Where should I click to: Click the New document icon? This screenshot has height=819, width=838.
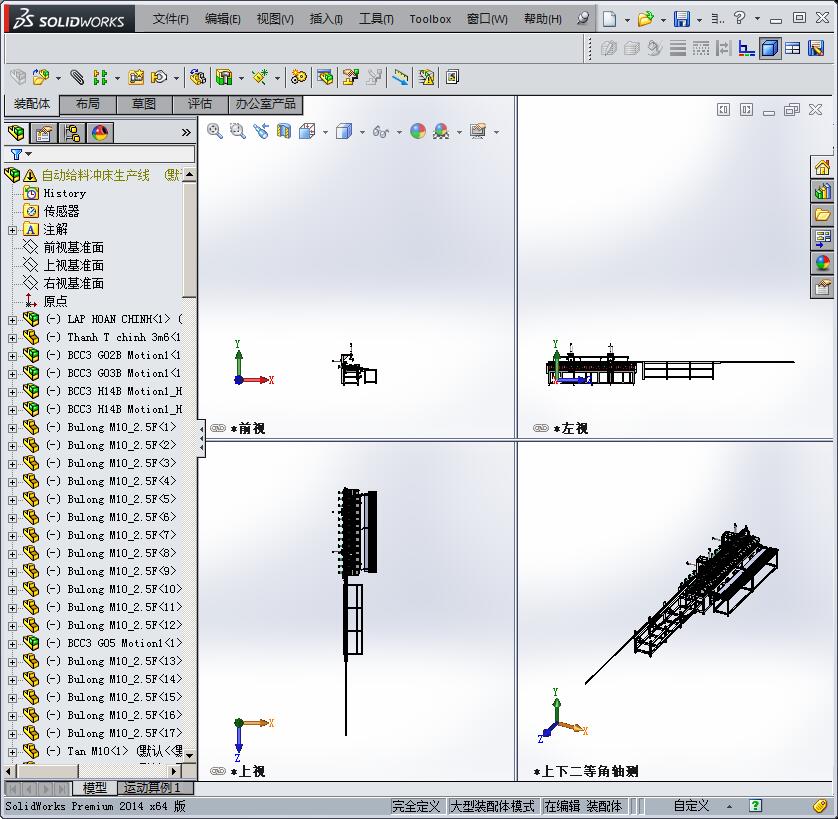click(x=609, y=19)
